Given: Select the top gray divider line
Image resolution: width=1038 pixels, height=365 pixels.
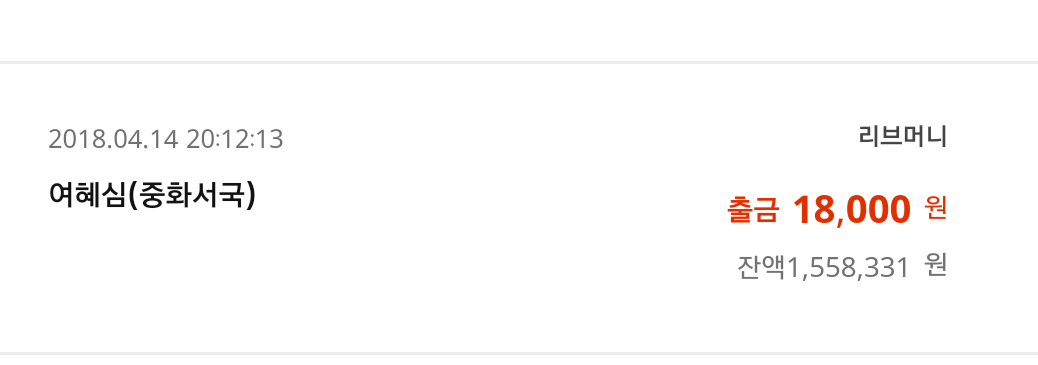Looking at the screenshot, I should click(x=519, y=62).
